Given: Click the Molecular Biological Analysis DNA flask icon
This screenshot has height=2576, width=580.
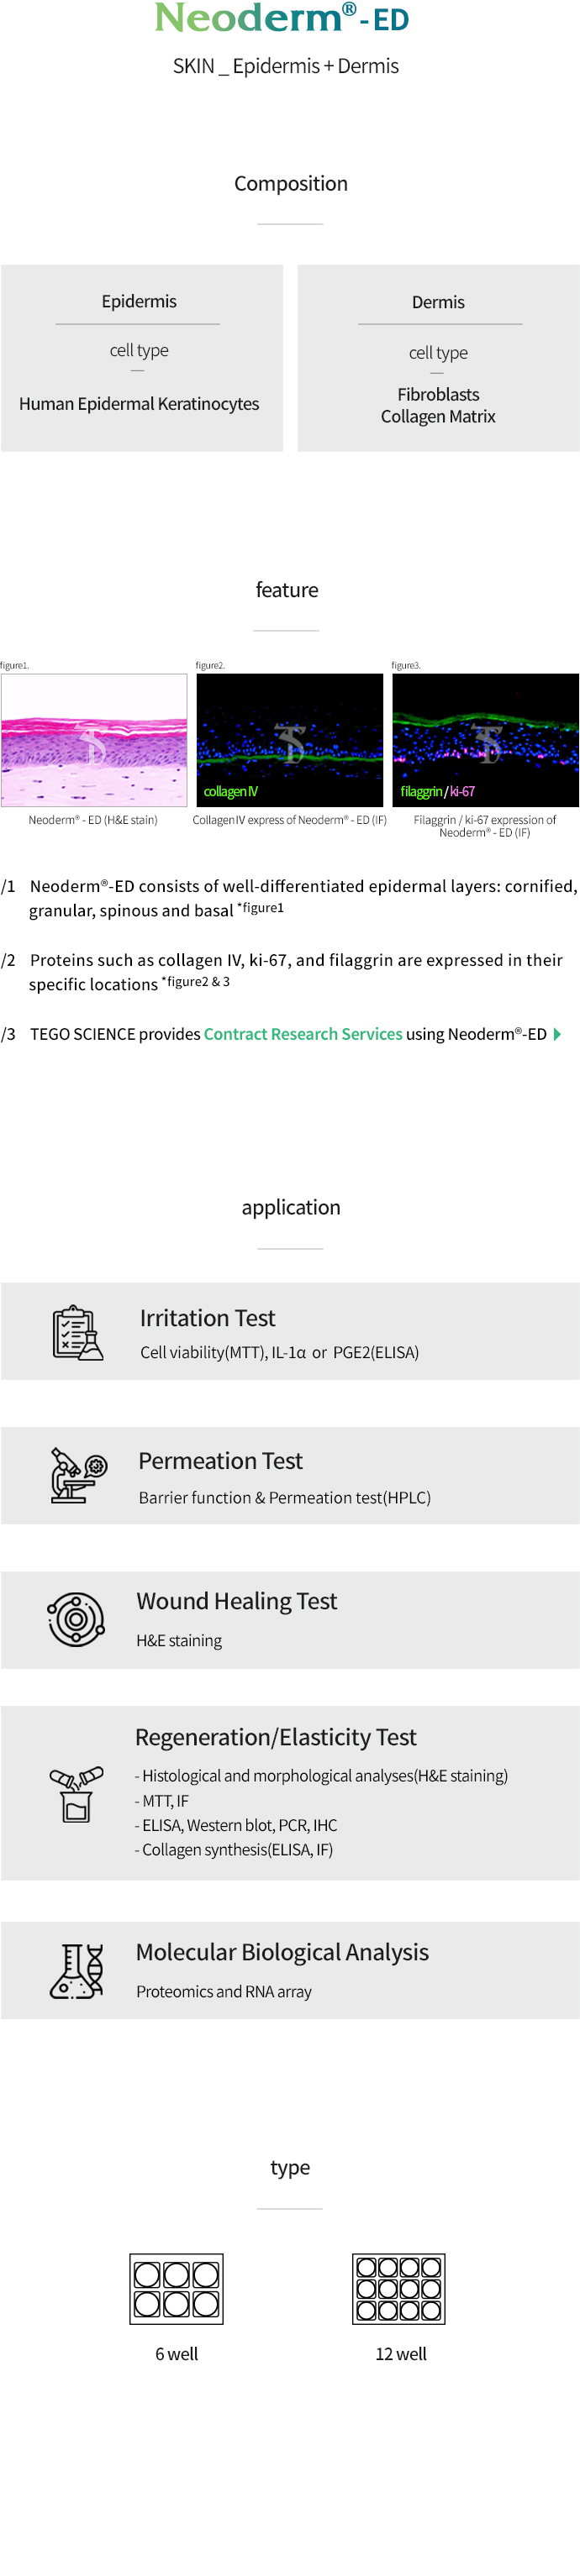Looking at the screenshot, I should pyautogui.click(x=77, y=1971).
